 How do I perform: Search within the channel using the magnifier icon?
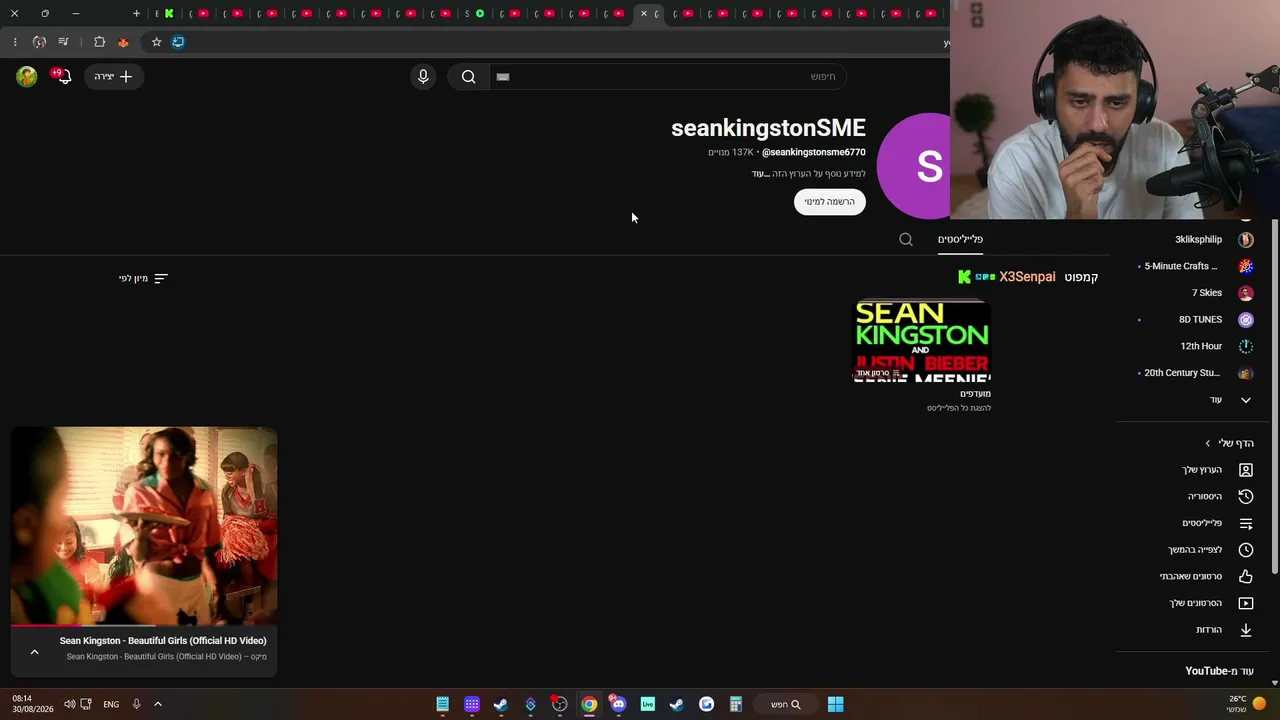click(x=906, y=239)
